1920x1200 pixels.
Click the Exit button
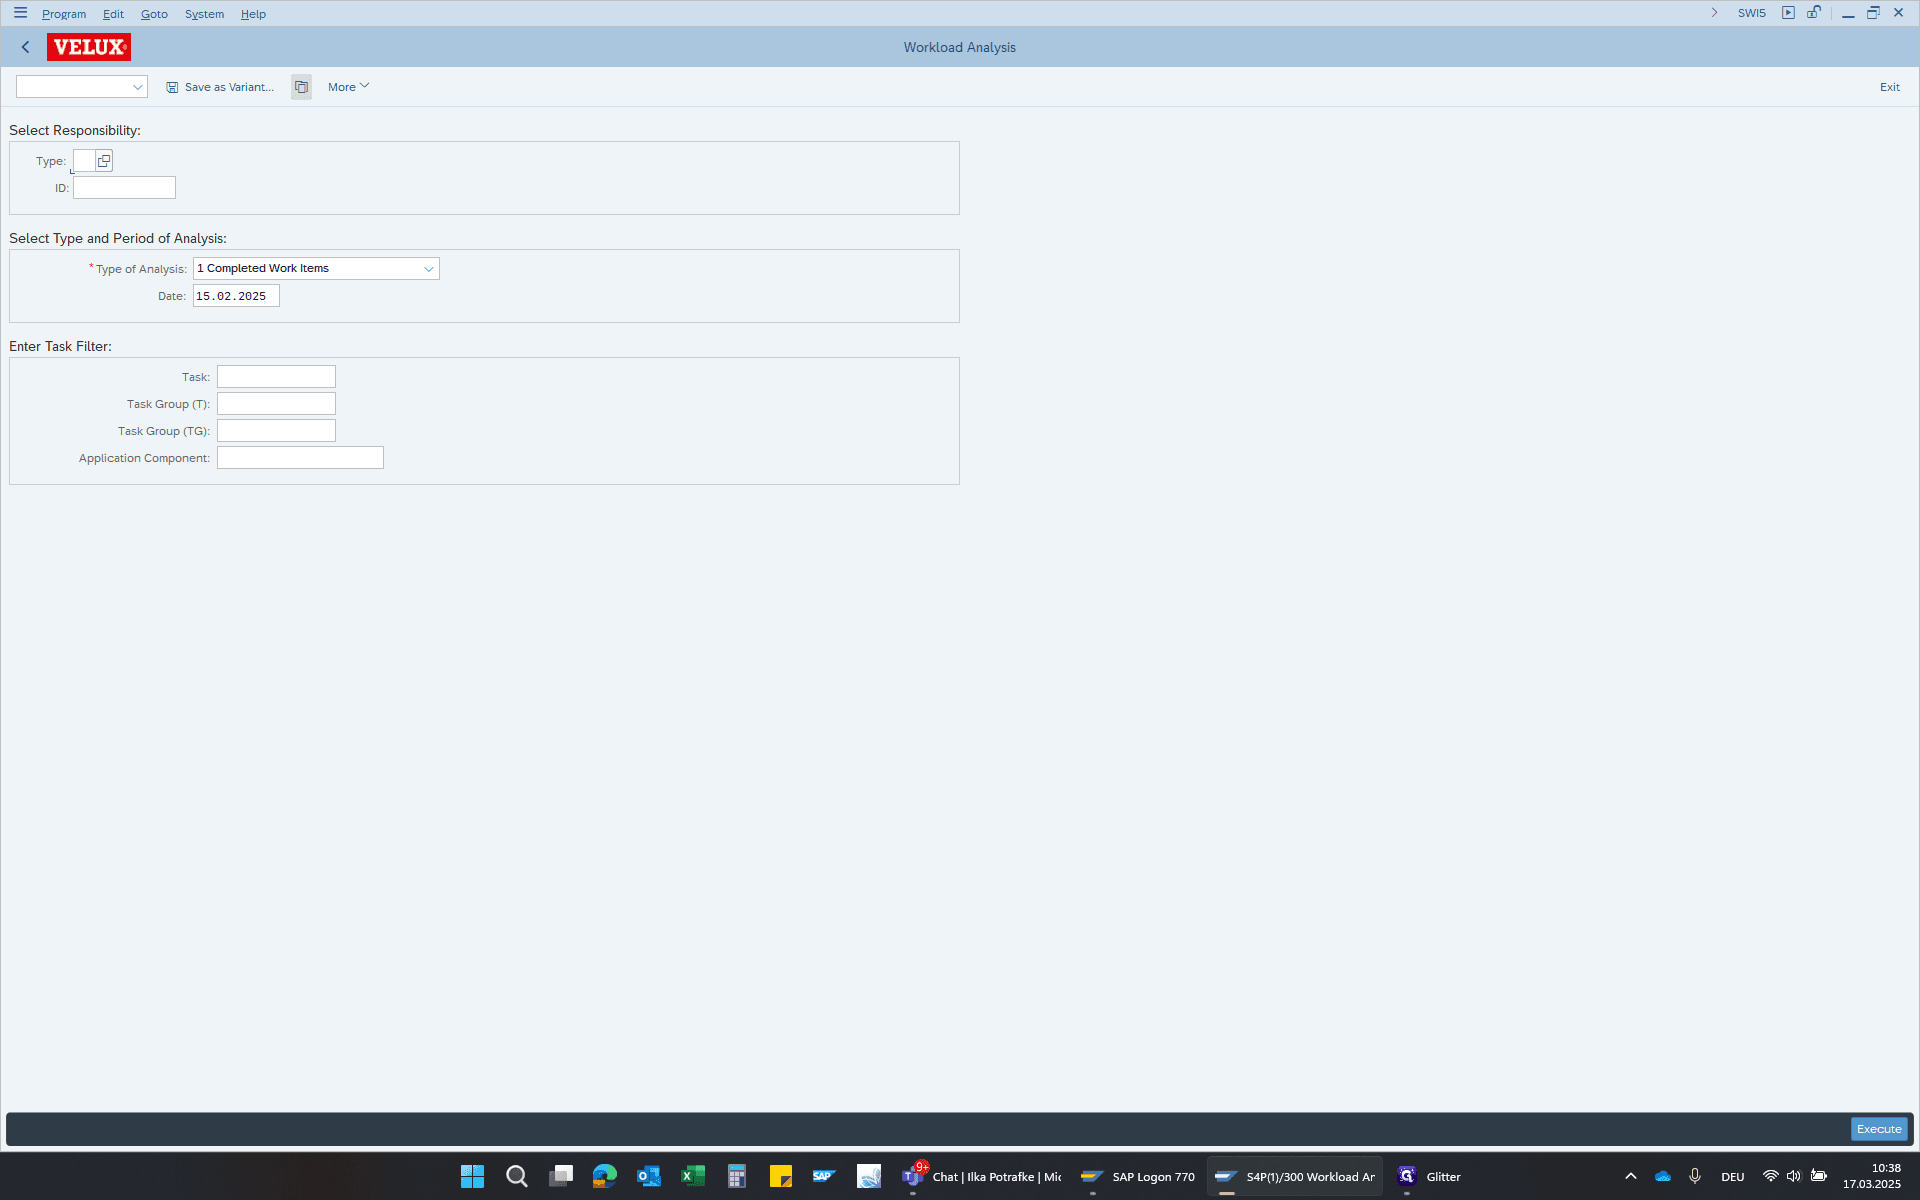coord(1890,87)
